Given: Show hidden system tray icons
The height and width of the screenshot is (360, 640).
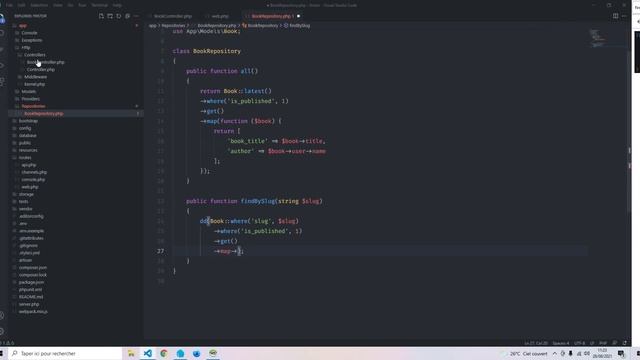Looking at the screenshot, I should pyautogui.click(x=555, y=353).
